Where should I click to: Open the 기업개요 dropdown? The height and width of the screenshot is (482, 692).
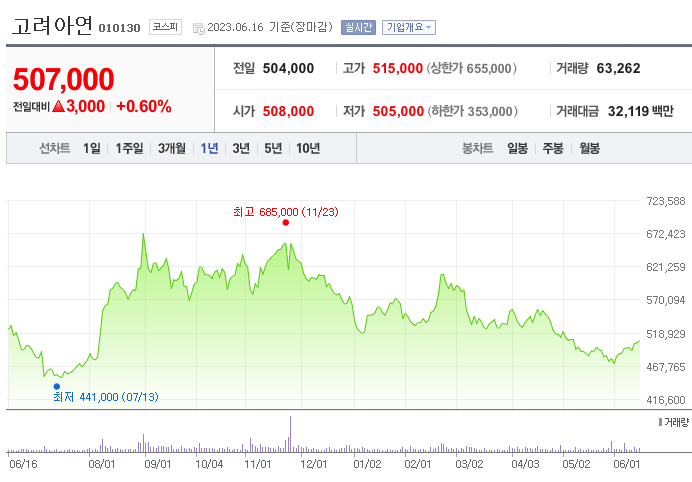[409, 27]
